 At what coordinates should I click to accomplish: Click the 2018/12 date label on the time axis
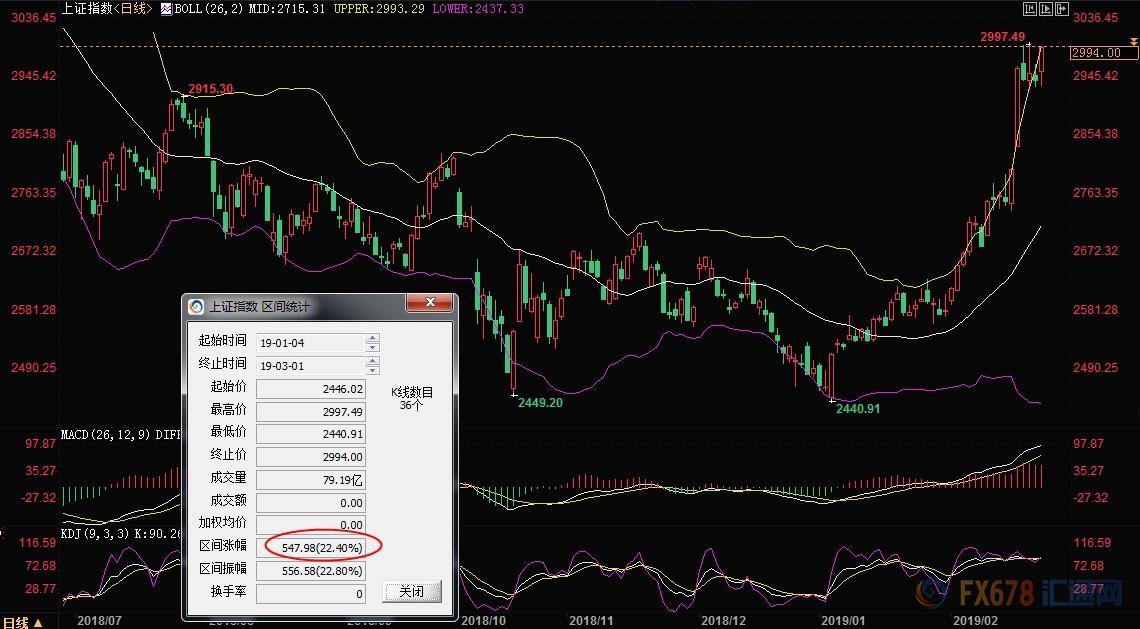723,621
